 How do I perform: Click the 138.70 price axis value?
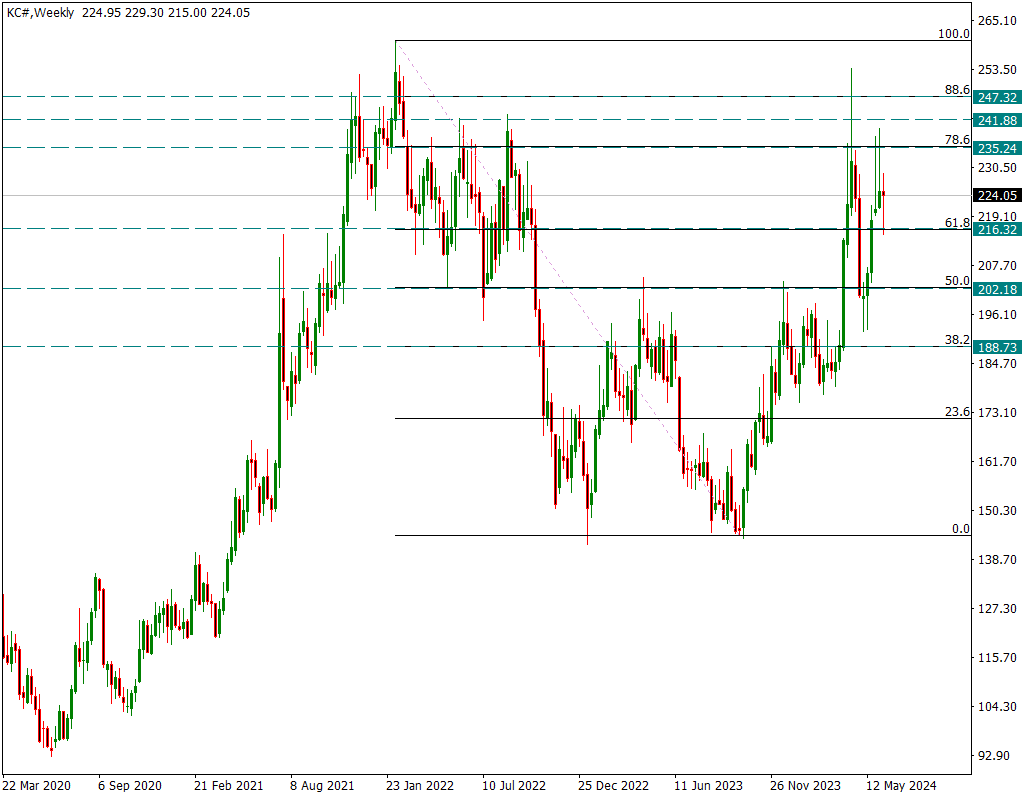(997, 559)
